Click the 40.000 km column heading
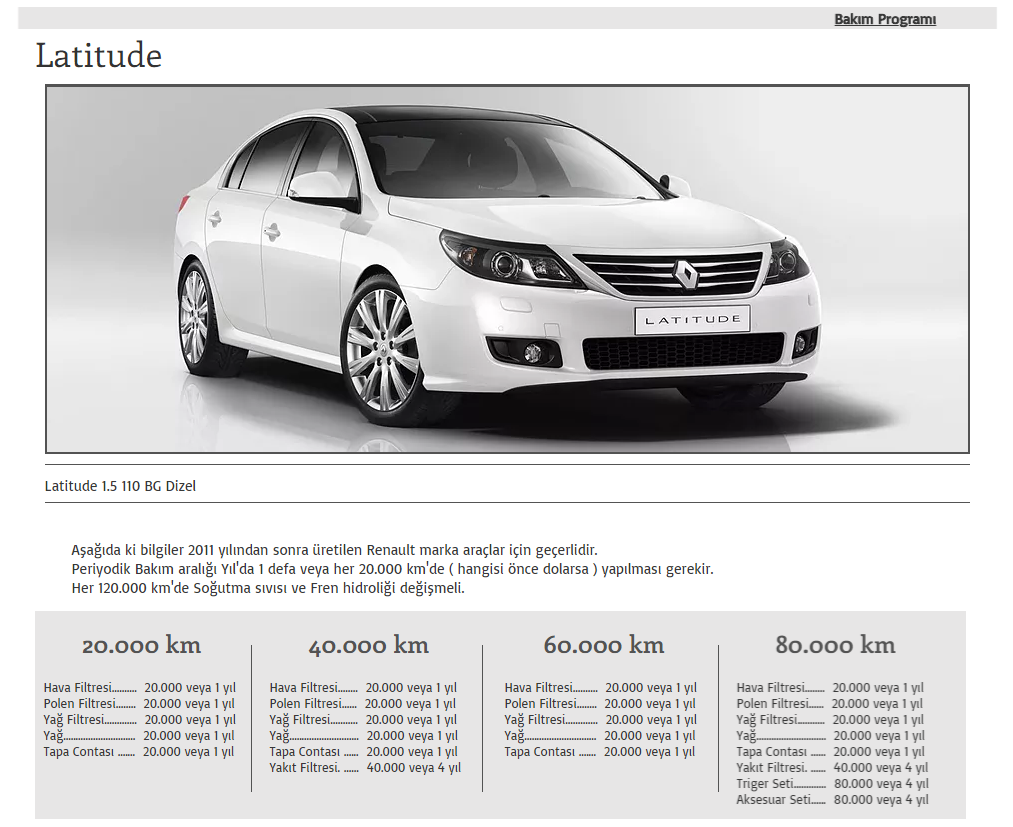 coord(368,645)
